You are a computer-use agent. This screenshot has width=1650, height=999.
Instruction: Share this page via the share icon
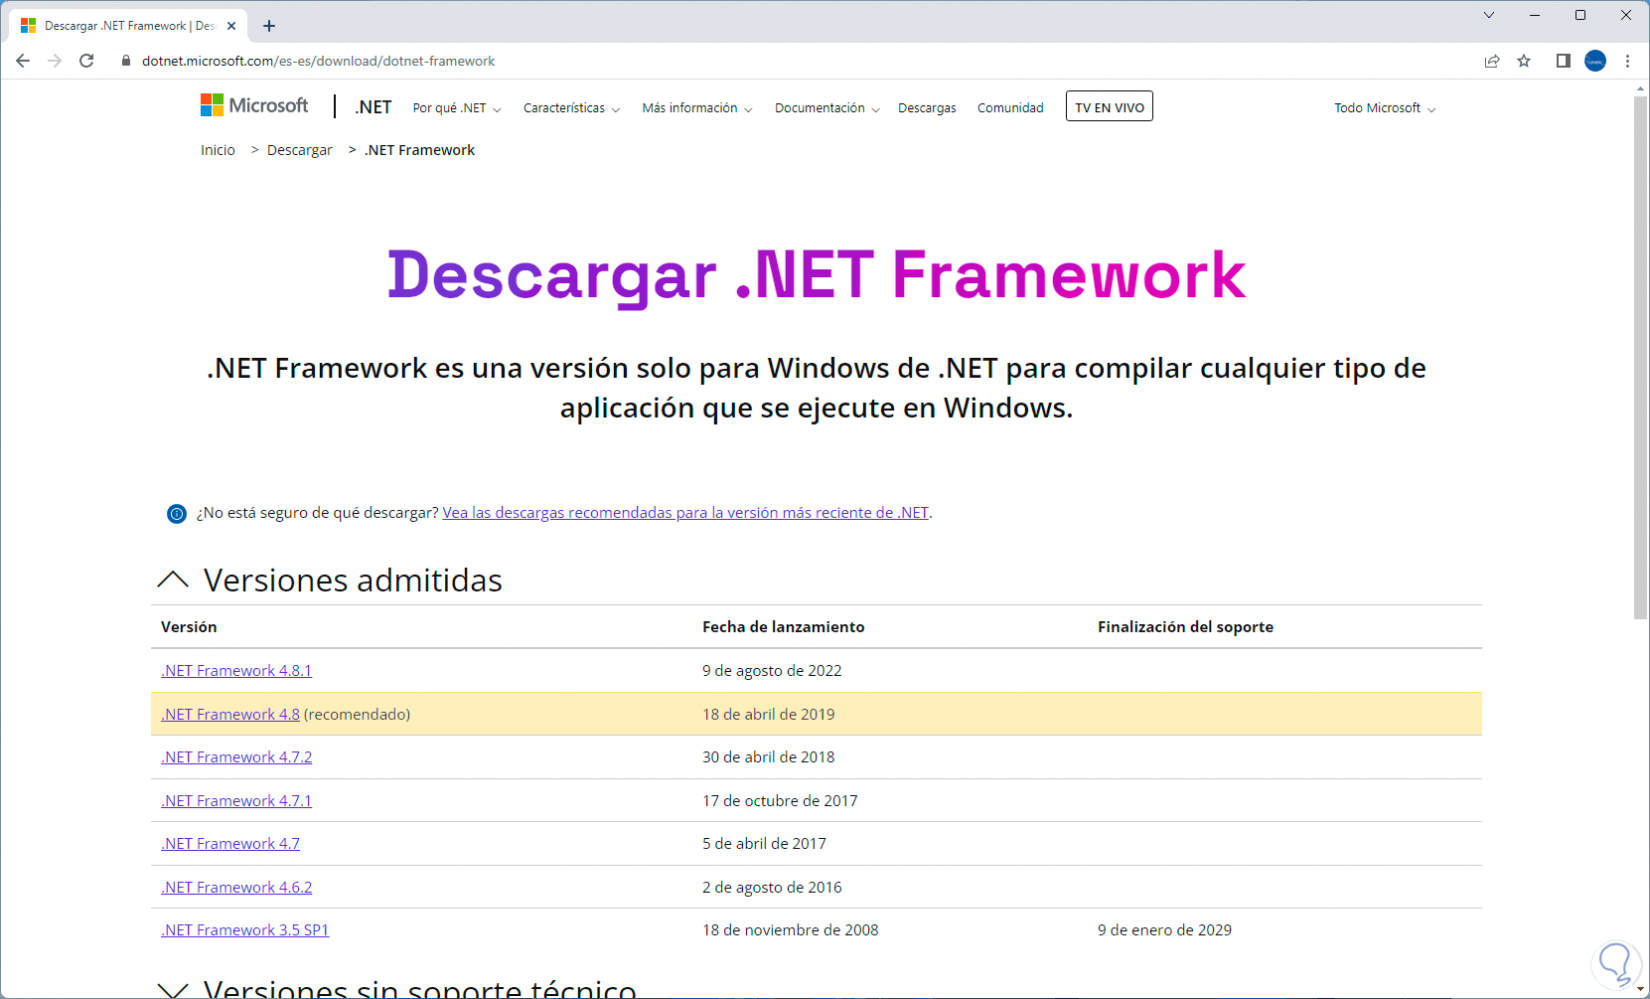pyautogui.click(x=1492, y=61)
